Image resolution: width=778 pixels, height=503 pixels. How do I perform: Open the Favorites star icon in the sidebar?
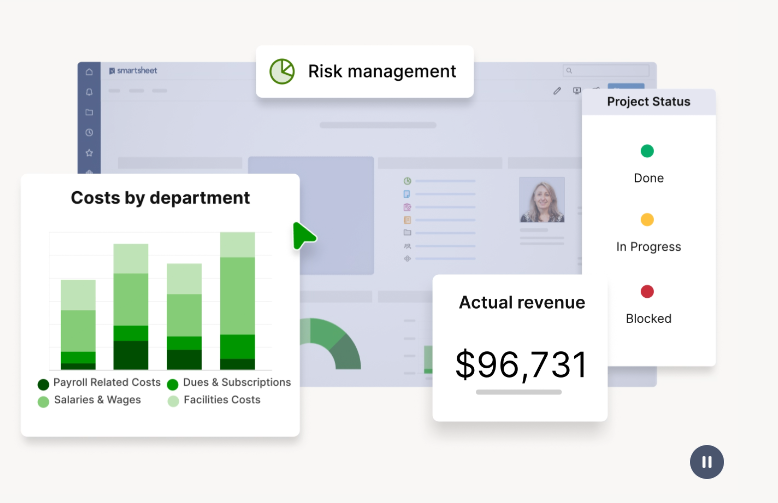tap(89, 153)
